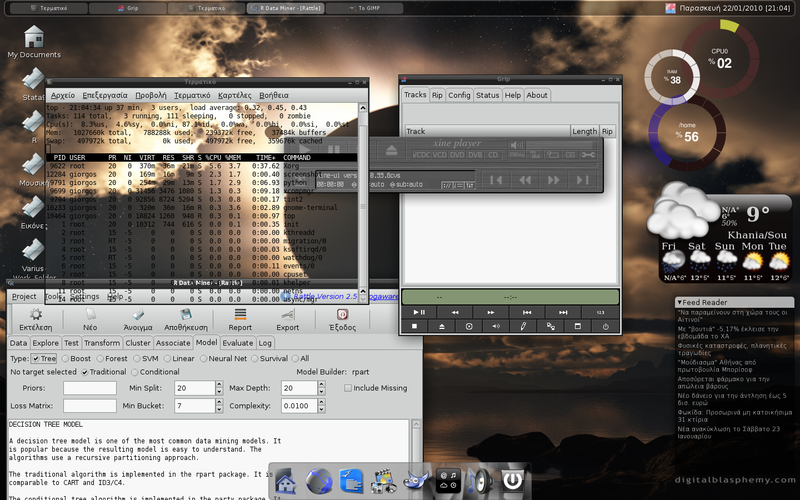Click the Export icon in Rattle toolbar

coord(288,314)
